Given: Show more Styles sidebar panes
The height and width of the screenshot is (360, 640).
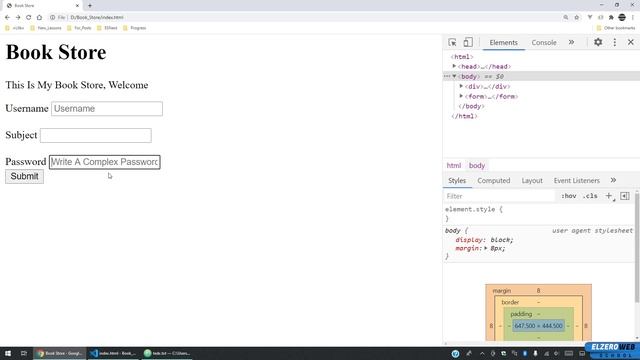Looking at the screenshot, I should (x=613, y=180).
